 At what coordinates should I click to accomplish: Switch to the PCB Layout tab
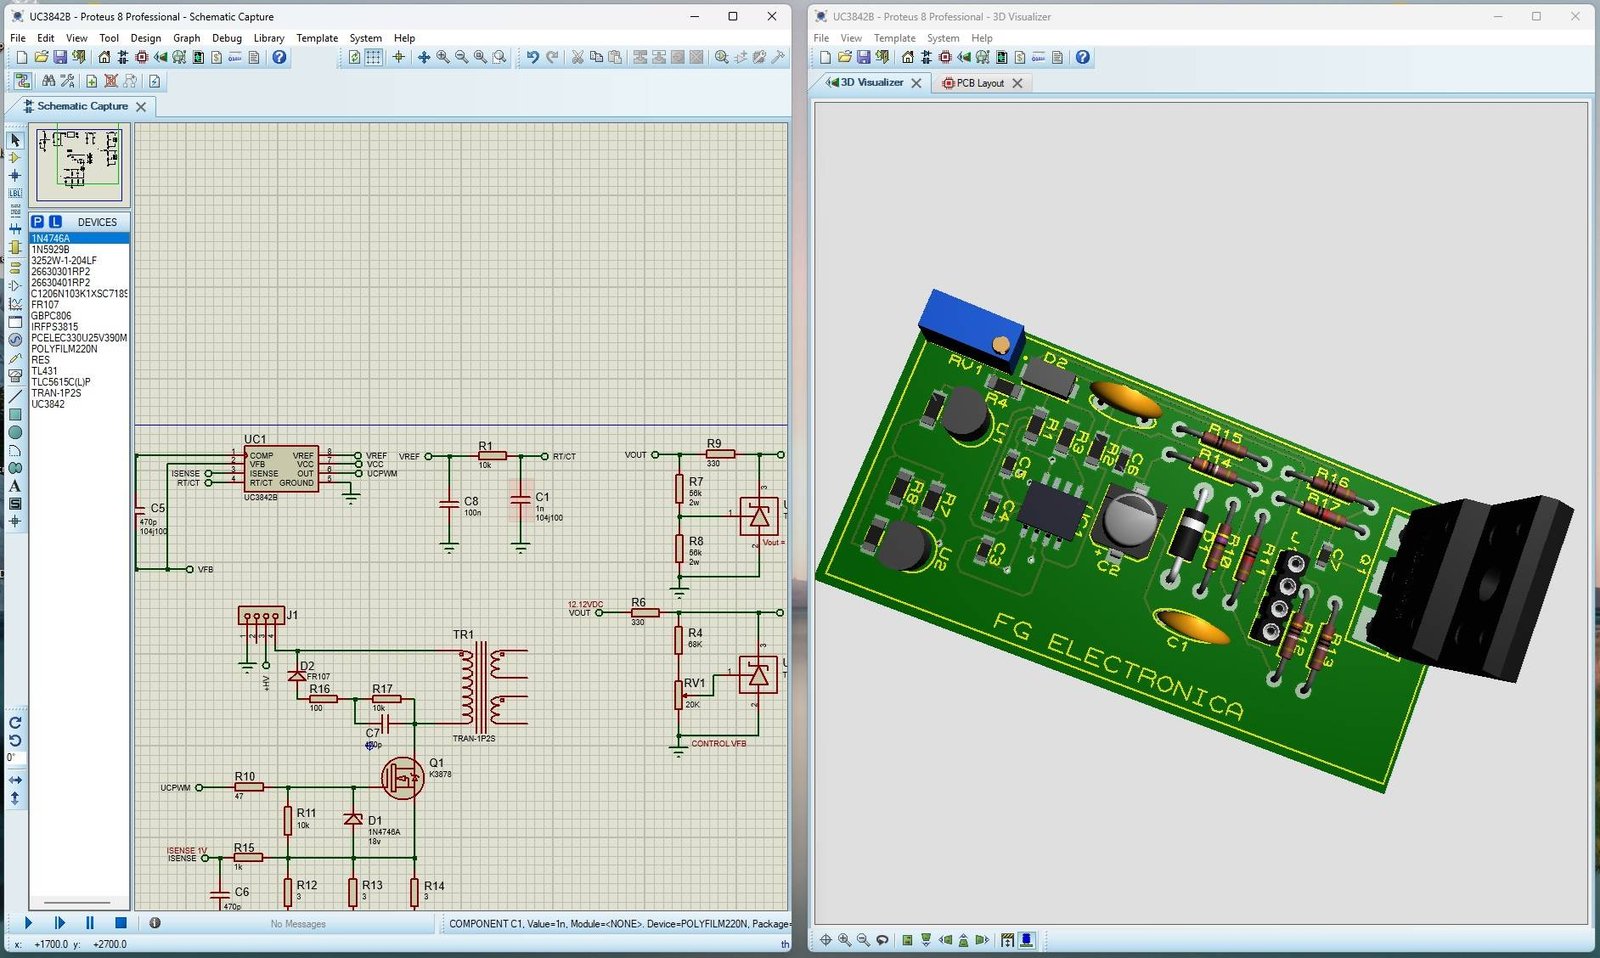click(x=978, y=83)
